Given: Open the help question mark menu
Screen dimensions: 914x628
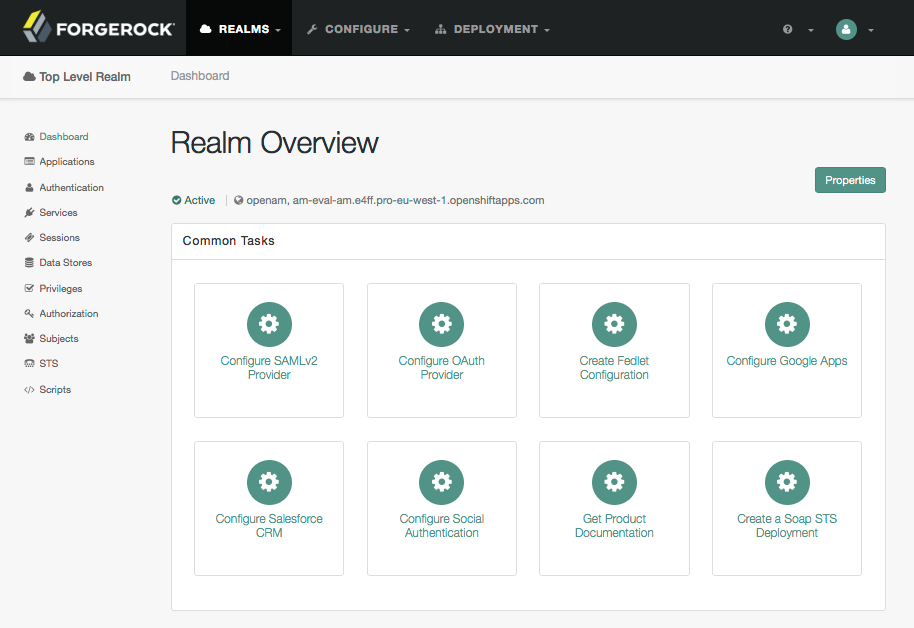Looking at the screenshot, I should [x=798, y=30].
